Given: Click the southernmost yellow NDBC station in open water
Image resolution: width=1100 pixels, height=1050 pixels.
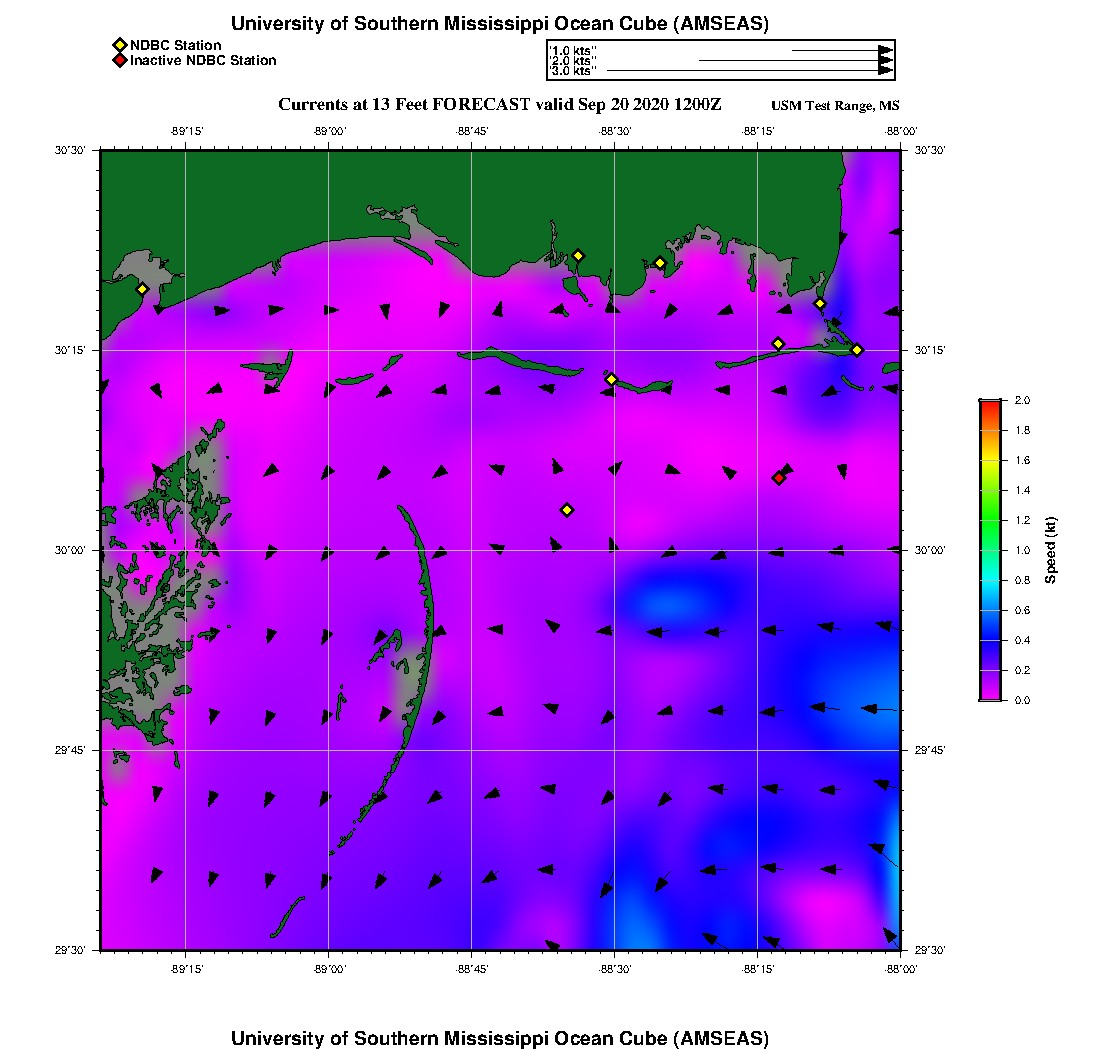Looking at the screenshot, I should [567, 510].
